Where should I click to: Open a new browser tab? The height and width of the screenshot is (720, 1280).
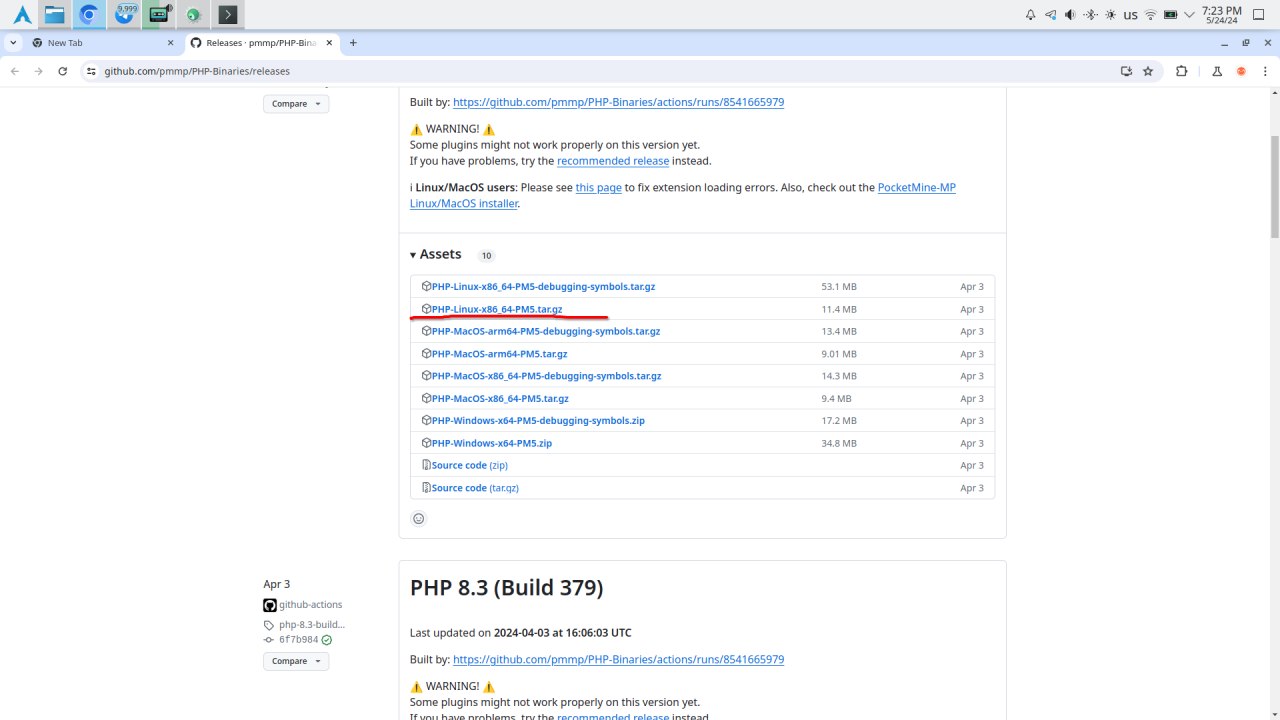point(353,43)
